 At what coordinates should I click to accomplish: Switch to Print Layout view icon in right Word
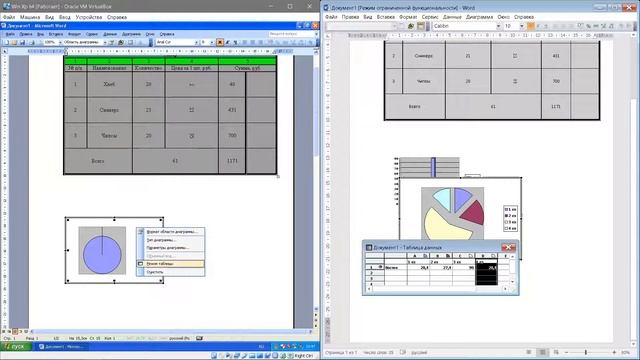click(542, 352)
